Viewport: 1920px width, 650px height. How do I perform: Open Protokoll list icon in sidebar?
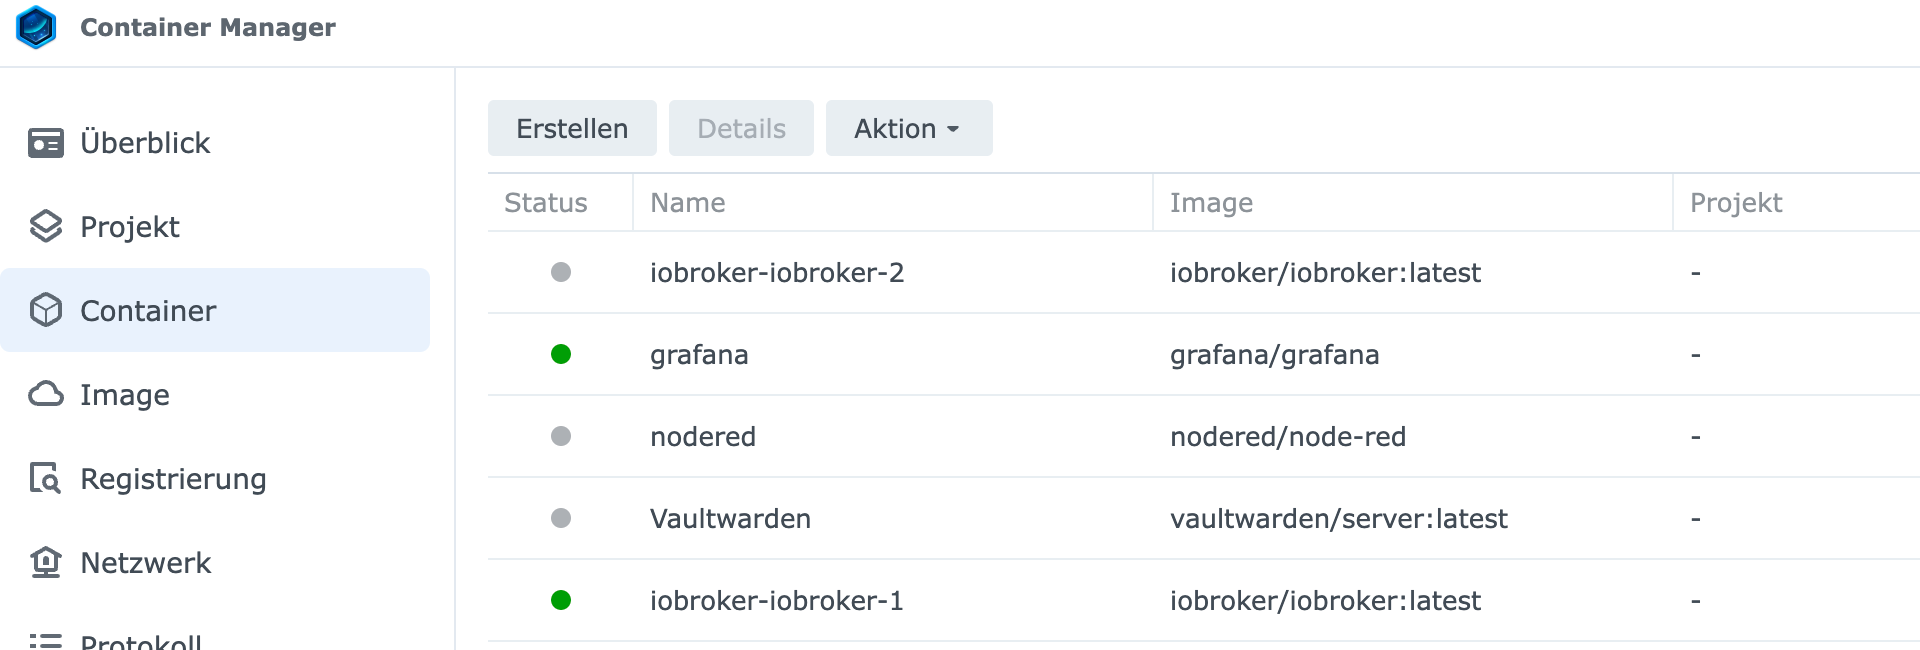46,641
